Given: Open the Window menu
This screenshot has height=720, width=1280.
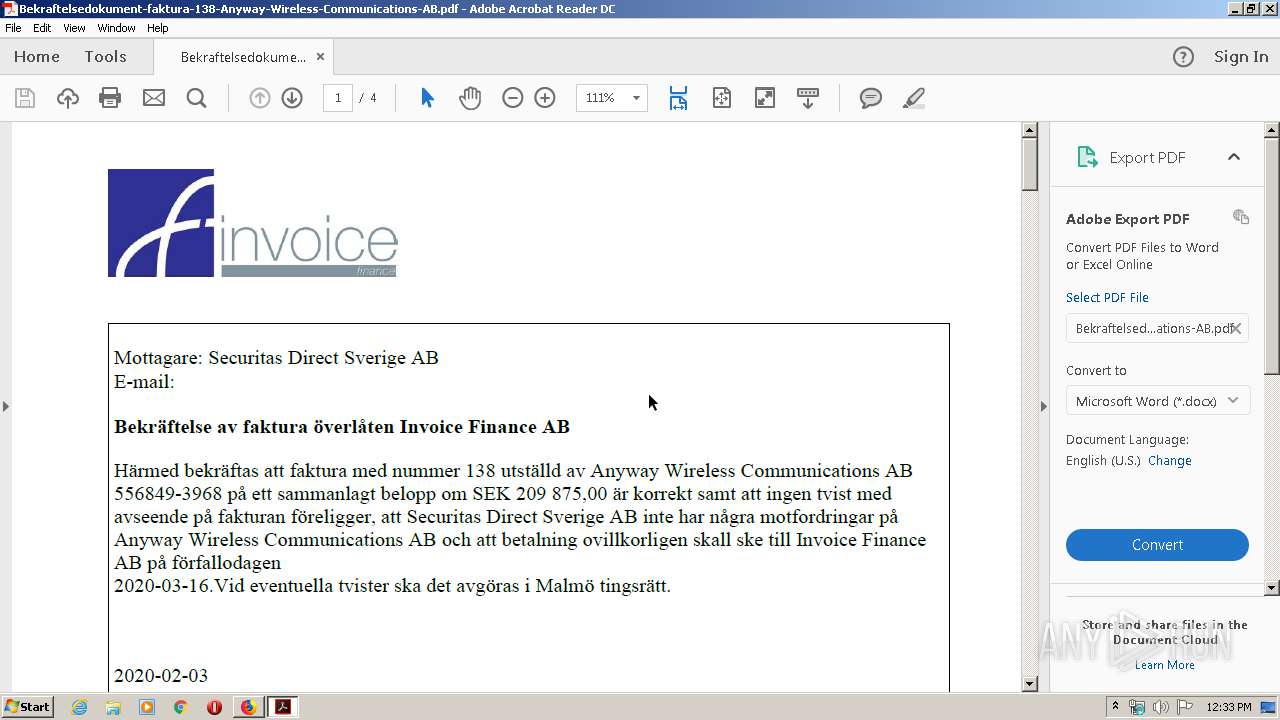Looking at the screenshot, I should click(117, 28).
